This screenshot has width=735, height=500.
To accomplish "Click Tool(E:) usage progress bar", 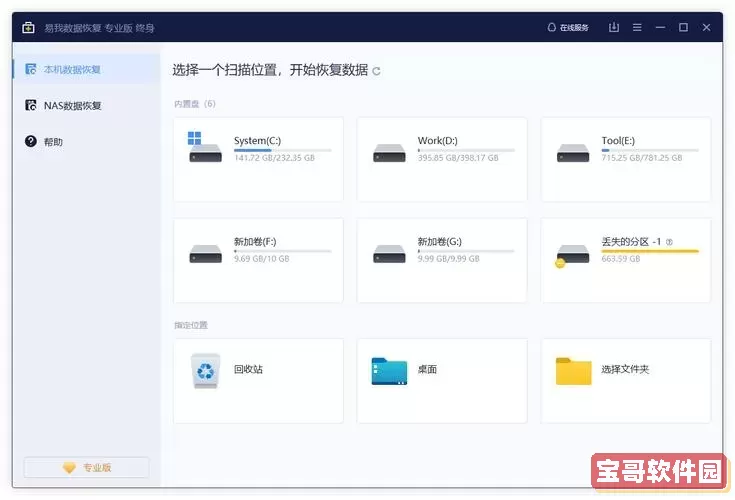I will coord(650,150).
